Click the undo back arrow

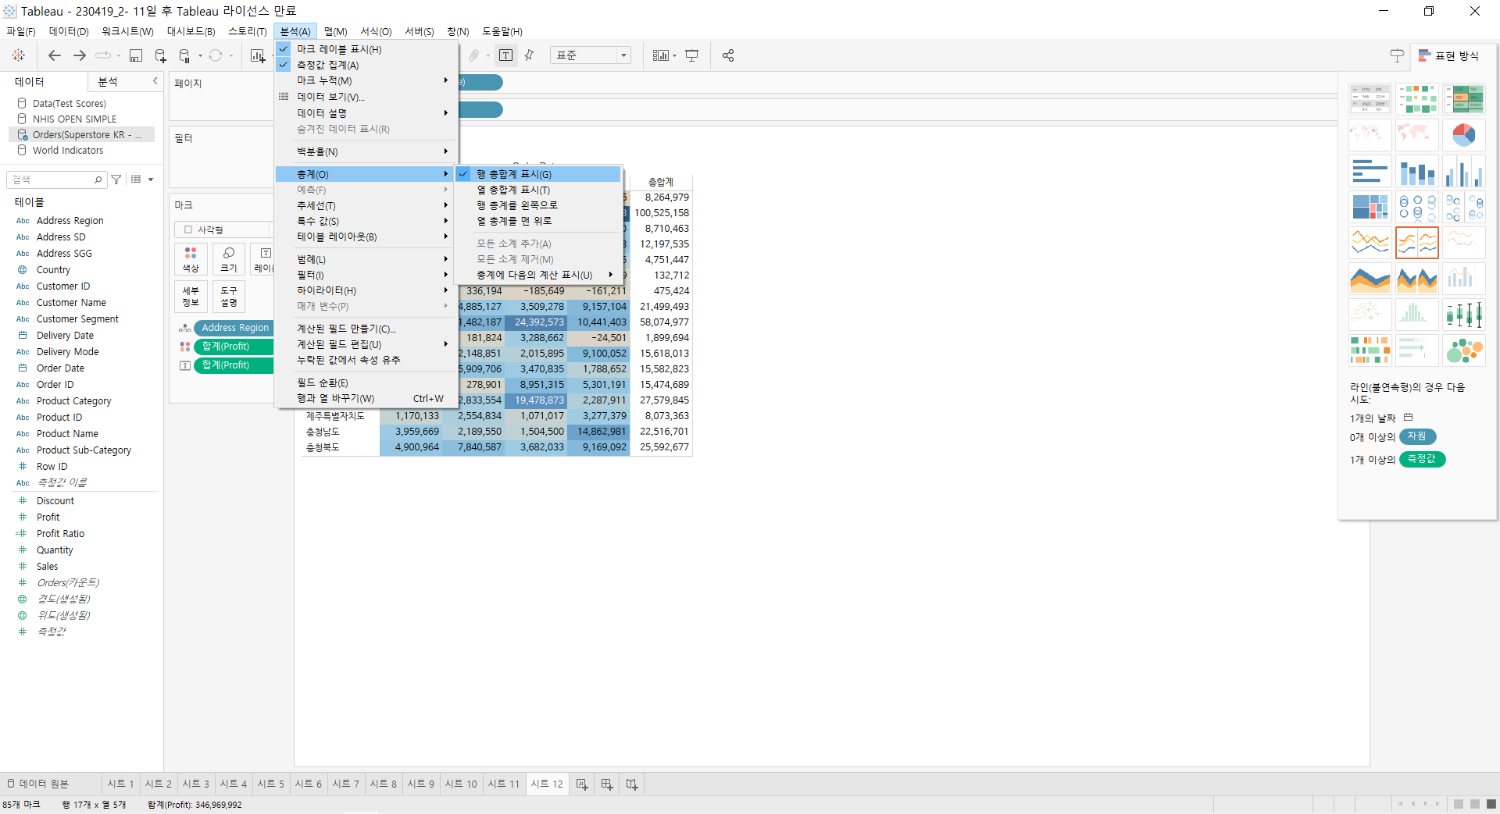[x=54, y=56]
